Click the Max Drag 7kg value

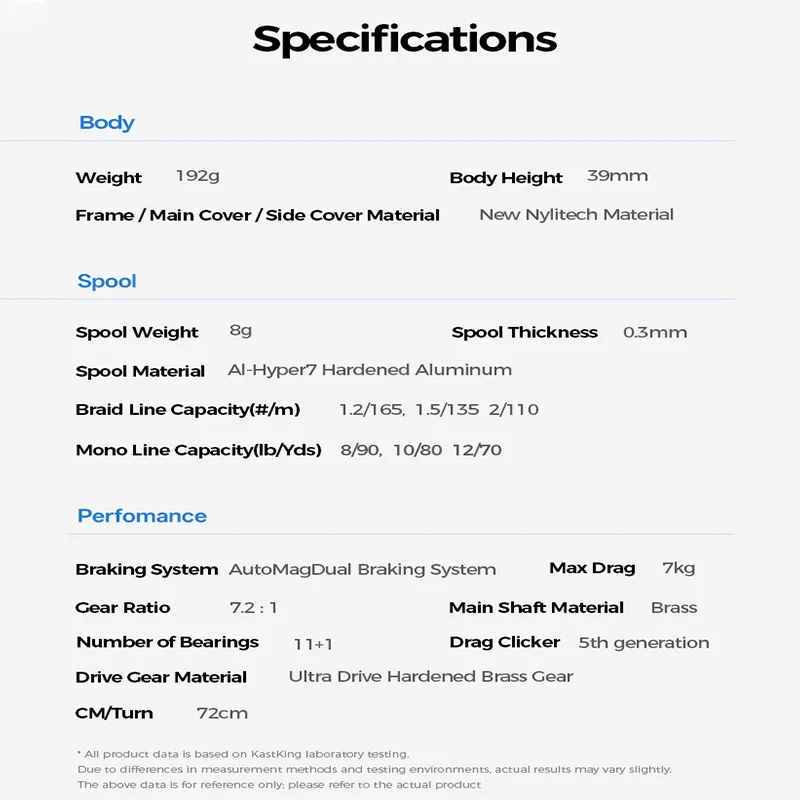[678, 568]
